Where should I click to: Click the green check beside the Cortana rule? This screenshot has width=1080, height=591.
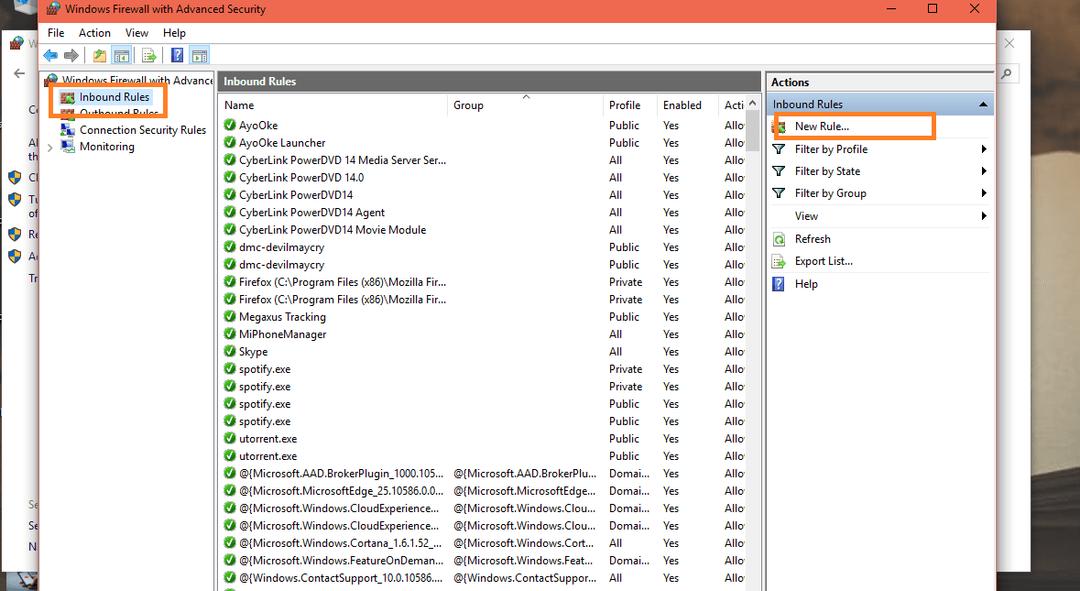click(230, 543)
